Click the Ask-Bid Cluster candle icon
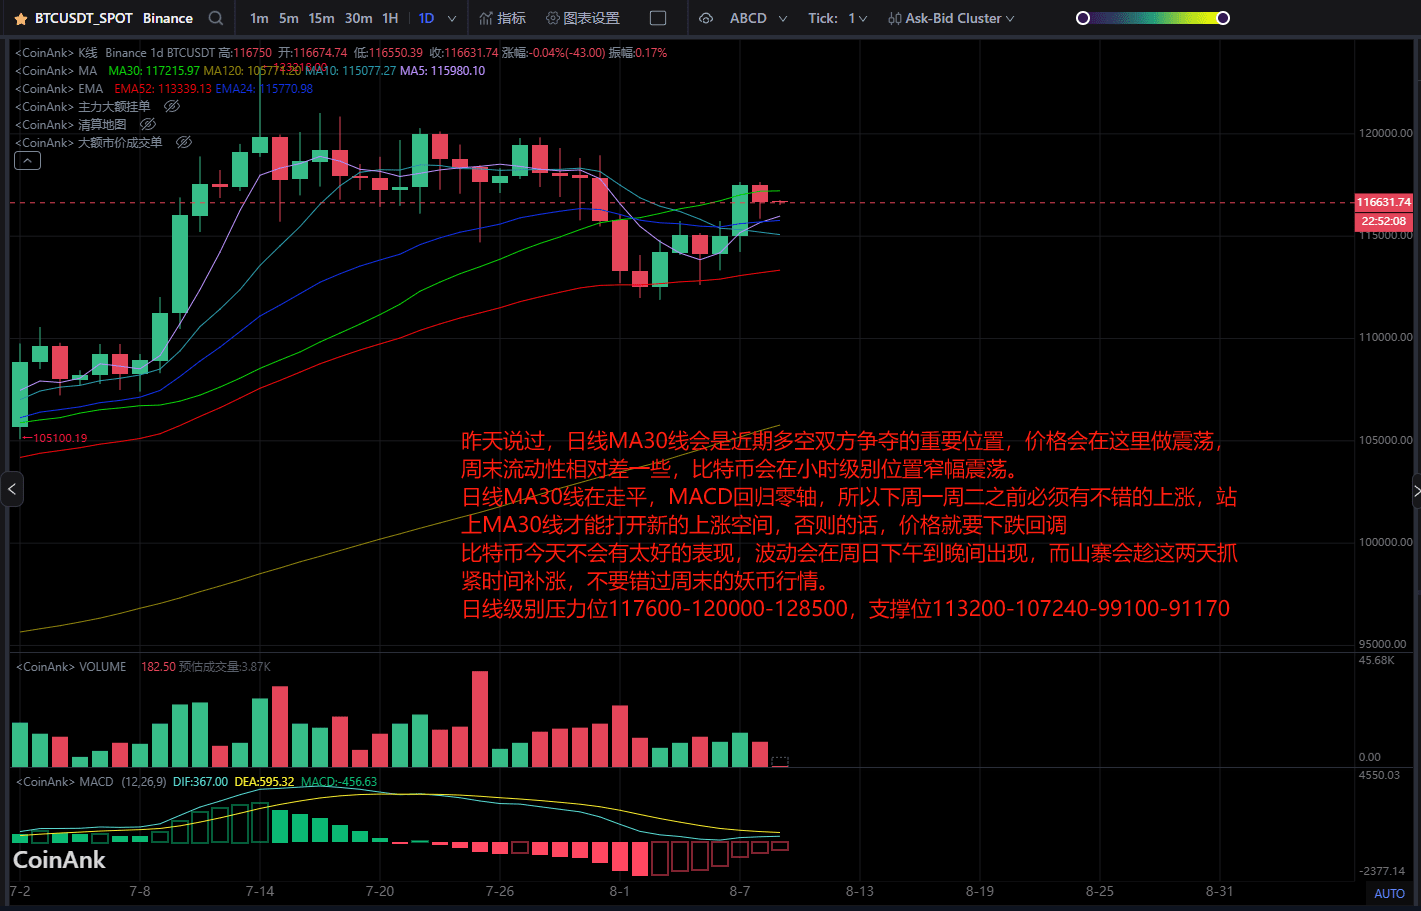Screen dimensions: 1421x911 [x=894, y=18]
